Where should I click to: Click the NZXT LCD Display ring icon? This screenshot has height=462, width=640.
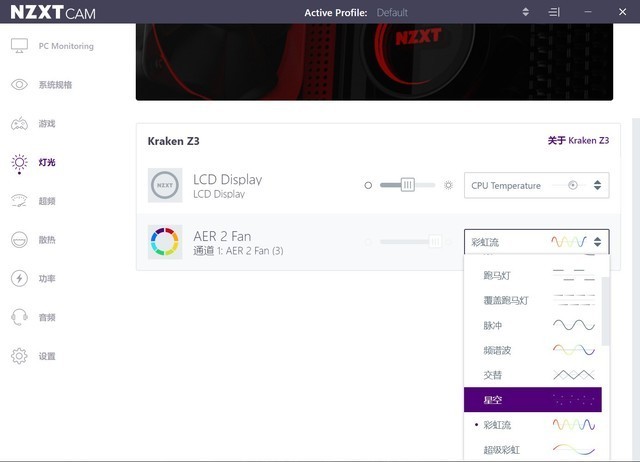[x=165, y=185]
